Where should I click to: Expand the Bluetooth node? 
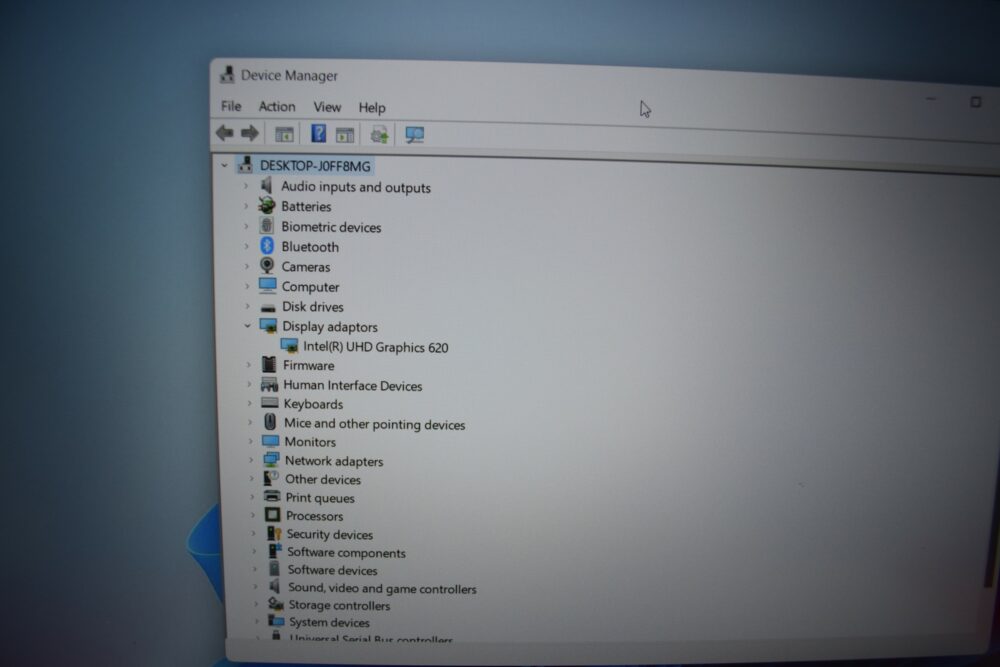click(x=246, y=246)
